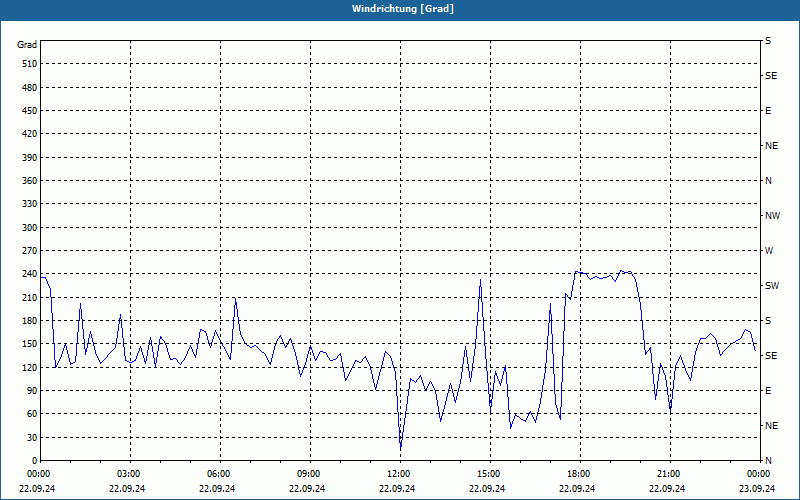Click the 22.09.24 date under 12:00
The width and height of the screenshot is (800, 500).
click(397, 488)
